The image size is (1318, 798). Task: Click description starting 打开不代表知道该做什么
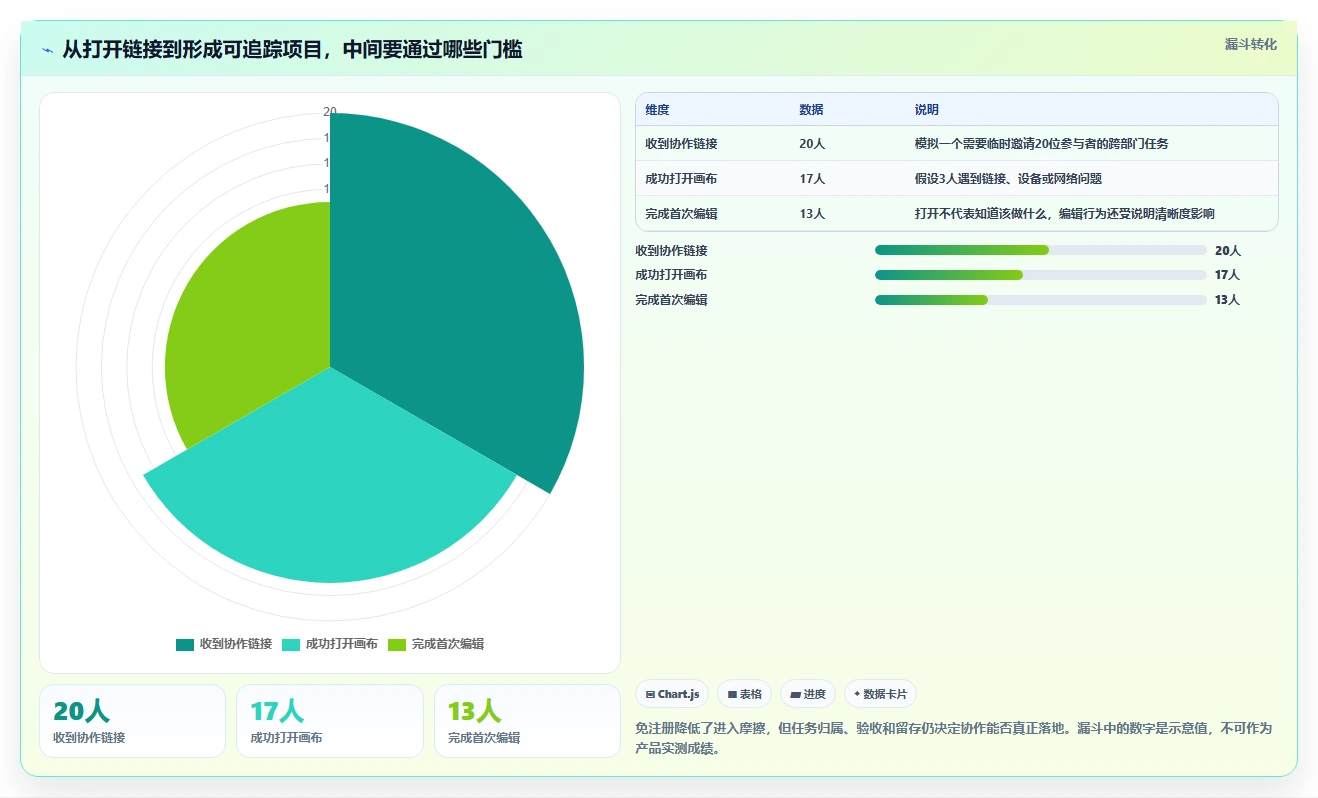[x=1064, y=214]
